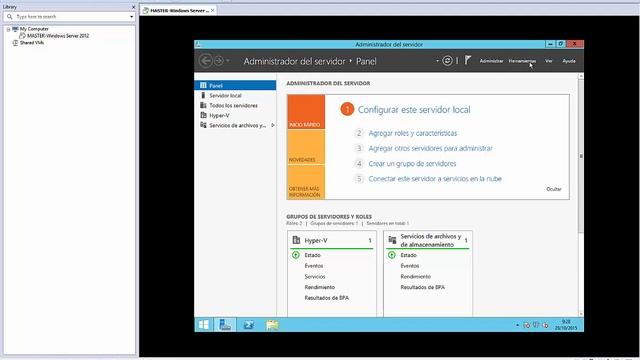640x360 pixels.
Task: Collapse the My Computer tree node
Action: [x=8, y=29]
